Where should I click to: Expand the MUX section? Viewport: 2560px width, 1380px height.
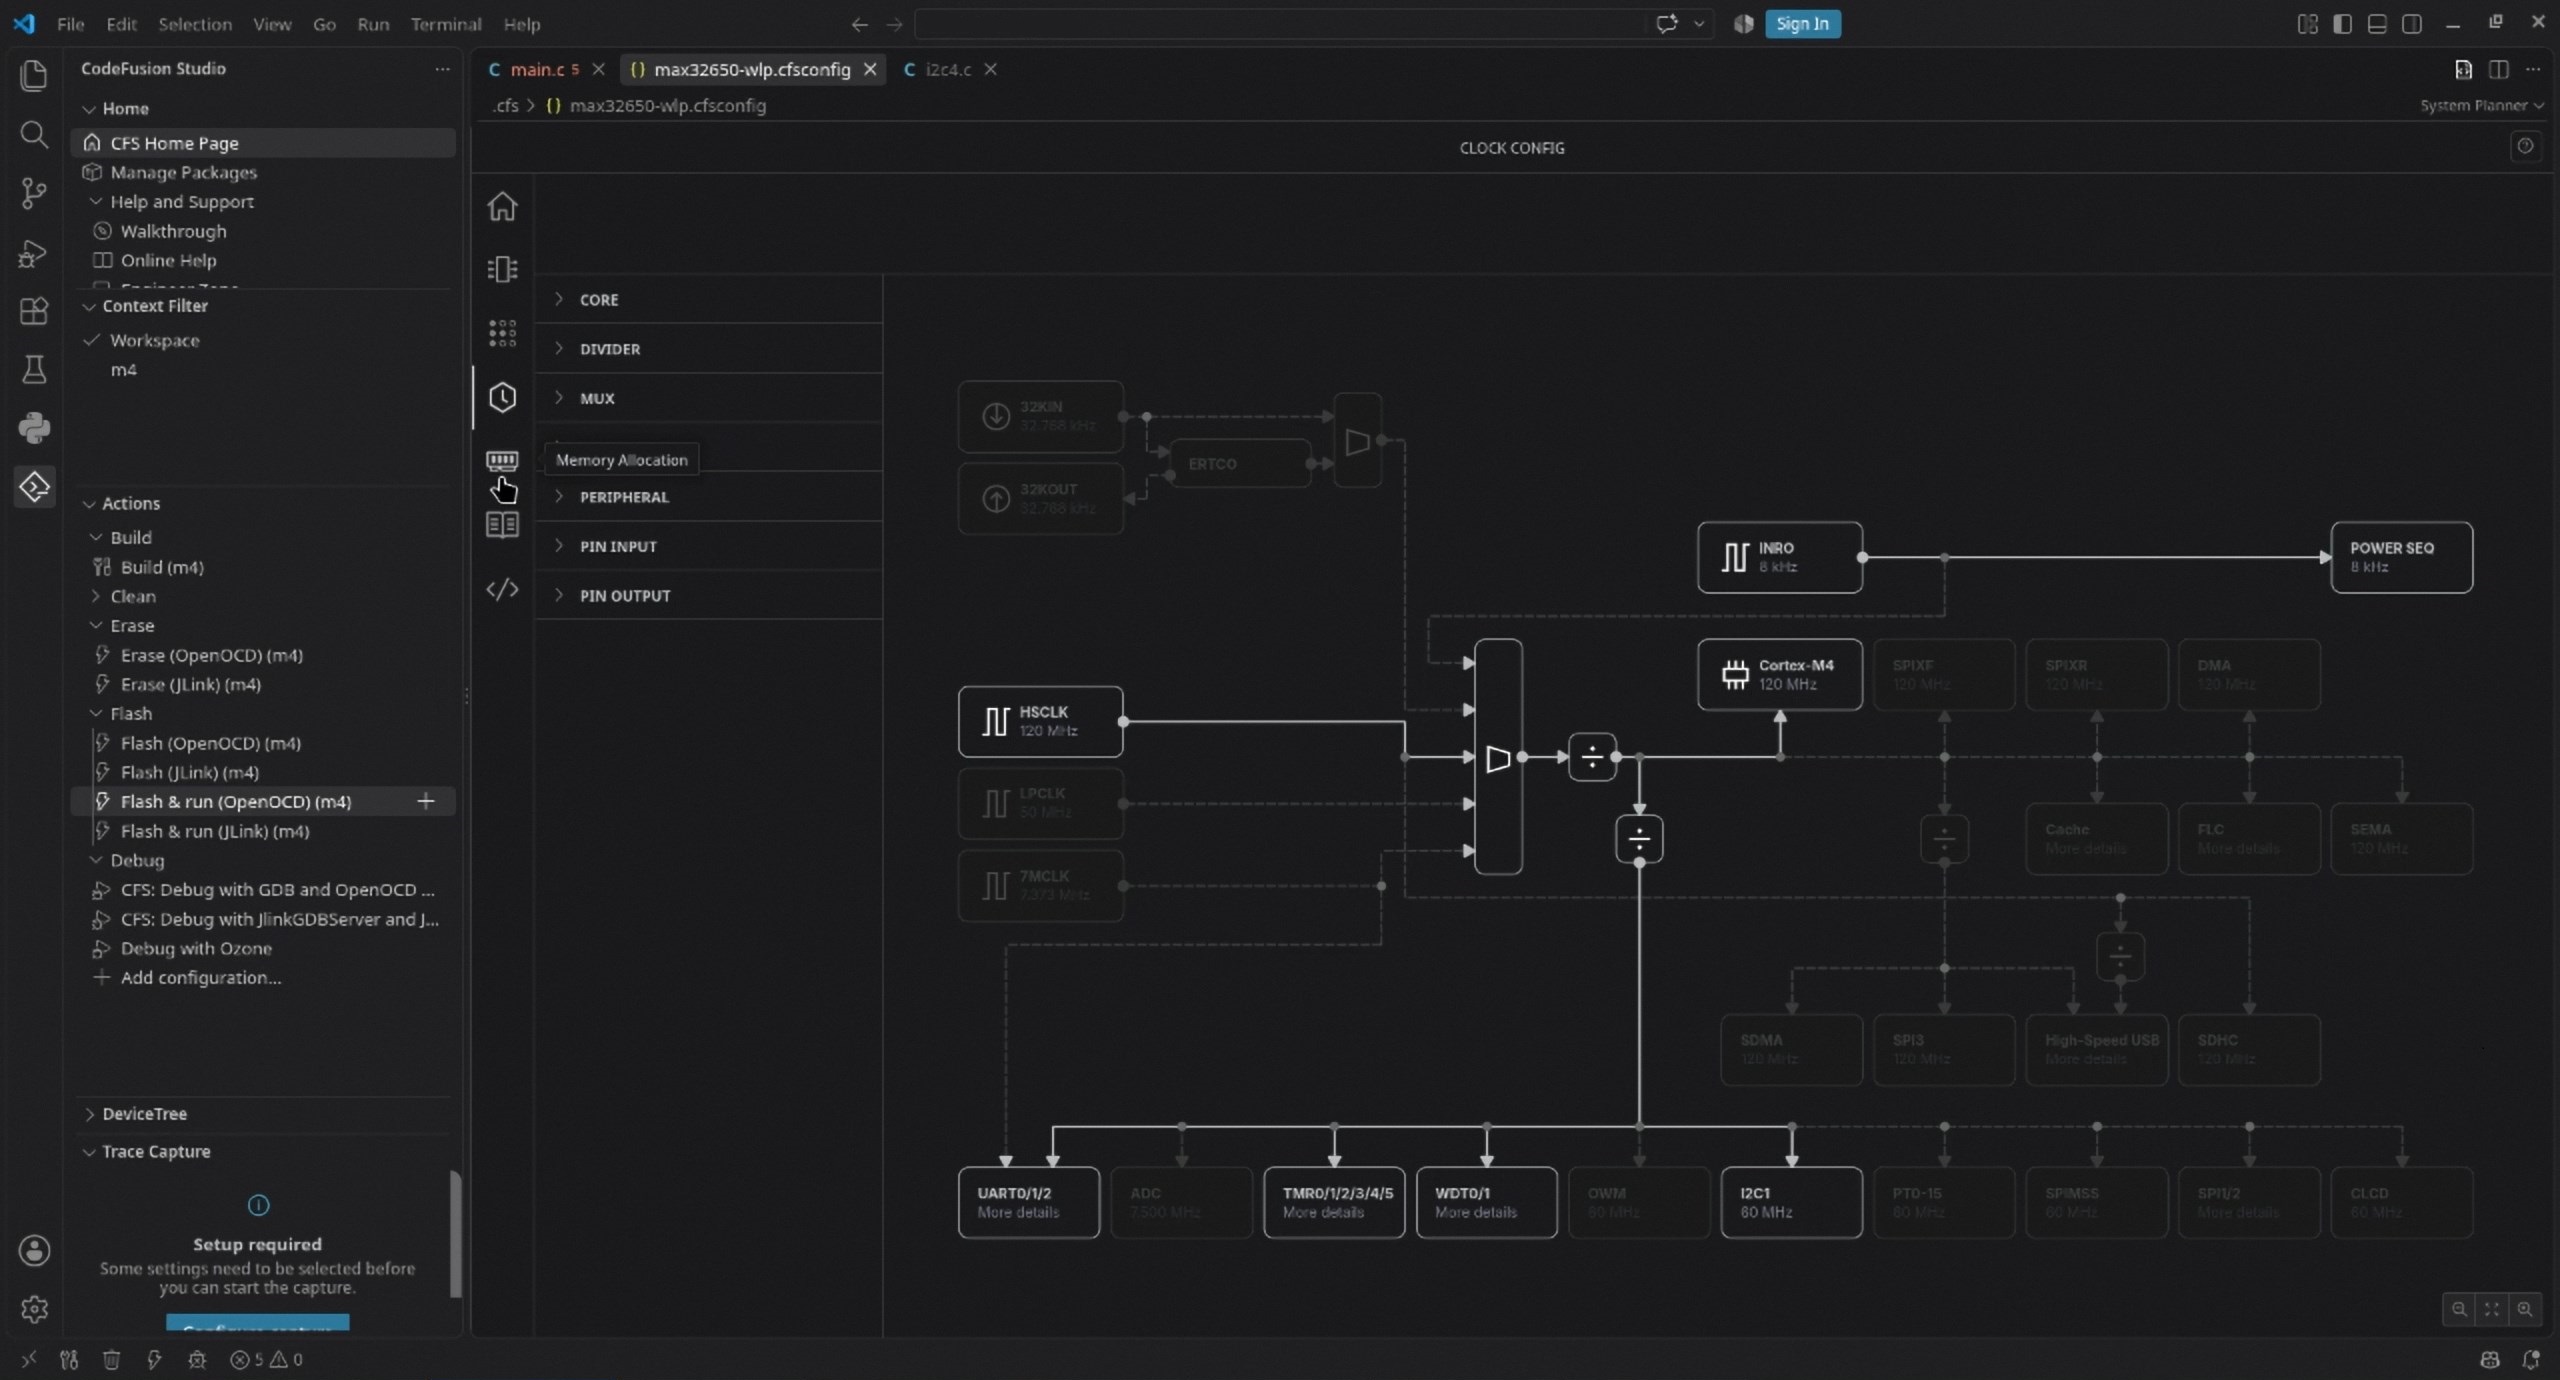pyautogui.click(x=708, y=398)
